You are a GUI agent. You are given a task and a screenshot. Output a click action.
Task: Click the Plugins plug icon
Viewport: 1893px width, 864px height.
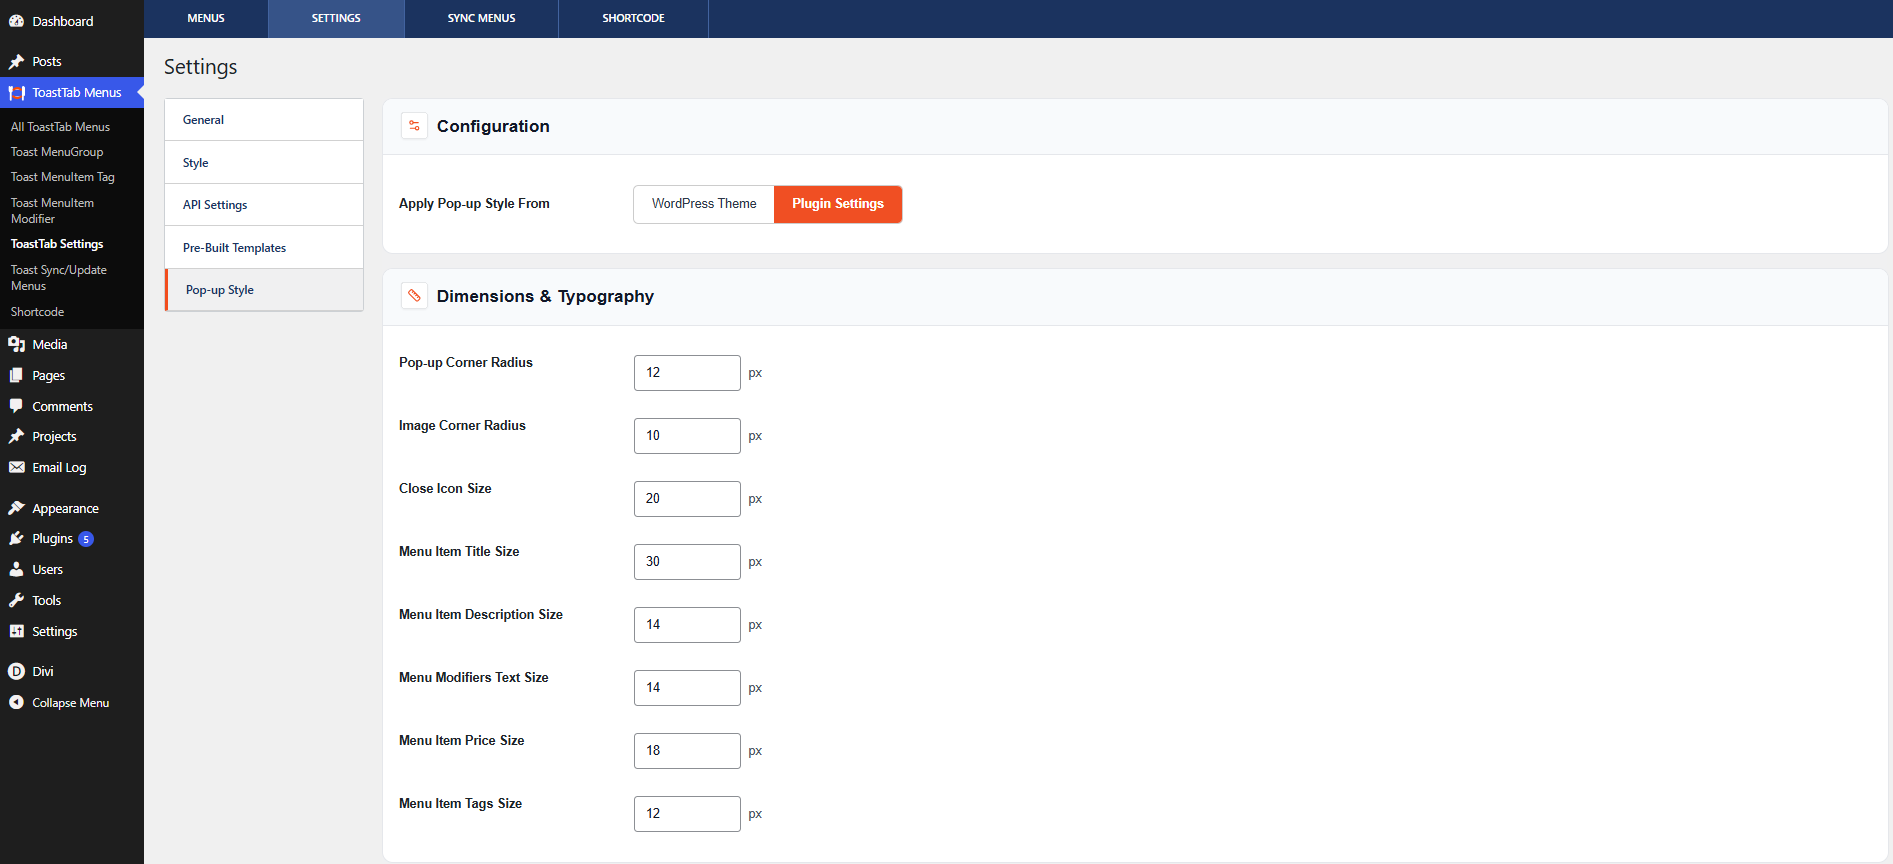click(x=16, y=538)
